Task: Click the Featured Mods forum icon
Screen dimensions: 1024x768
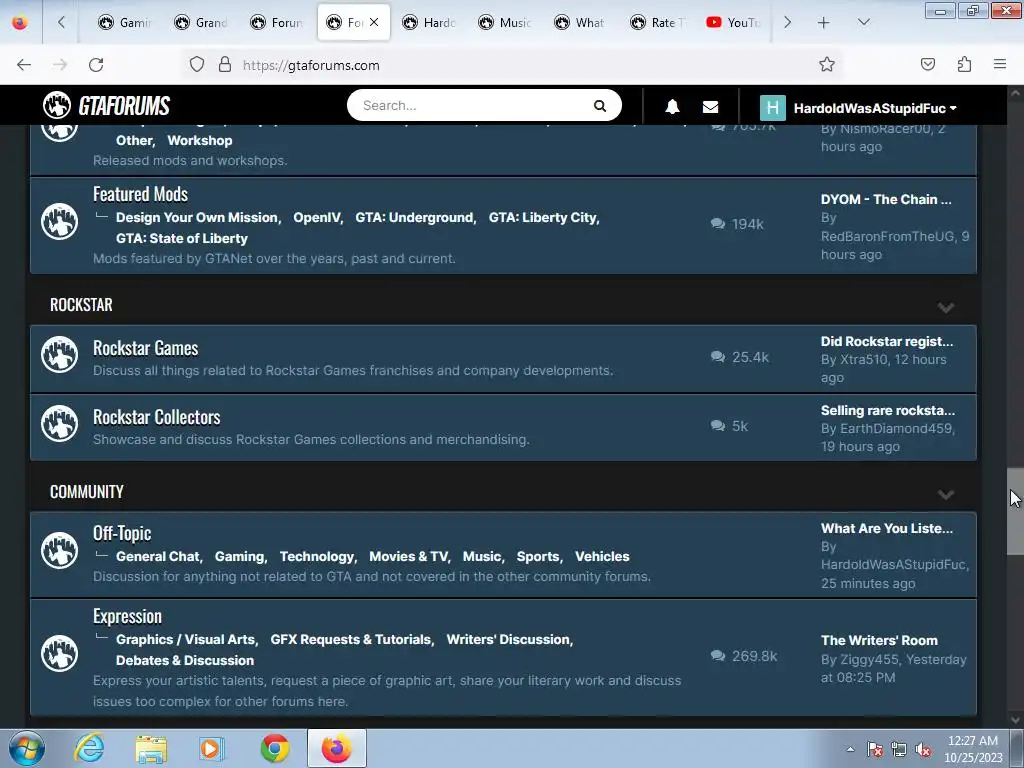Action: click(x=59, y=222)
